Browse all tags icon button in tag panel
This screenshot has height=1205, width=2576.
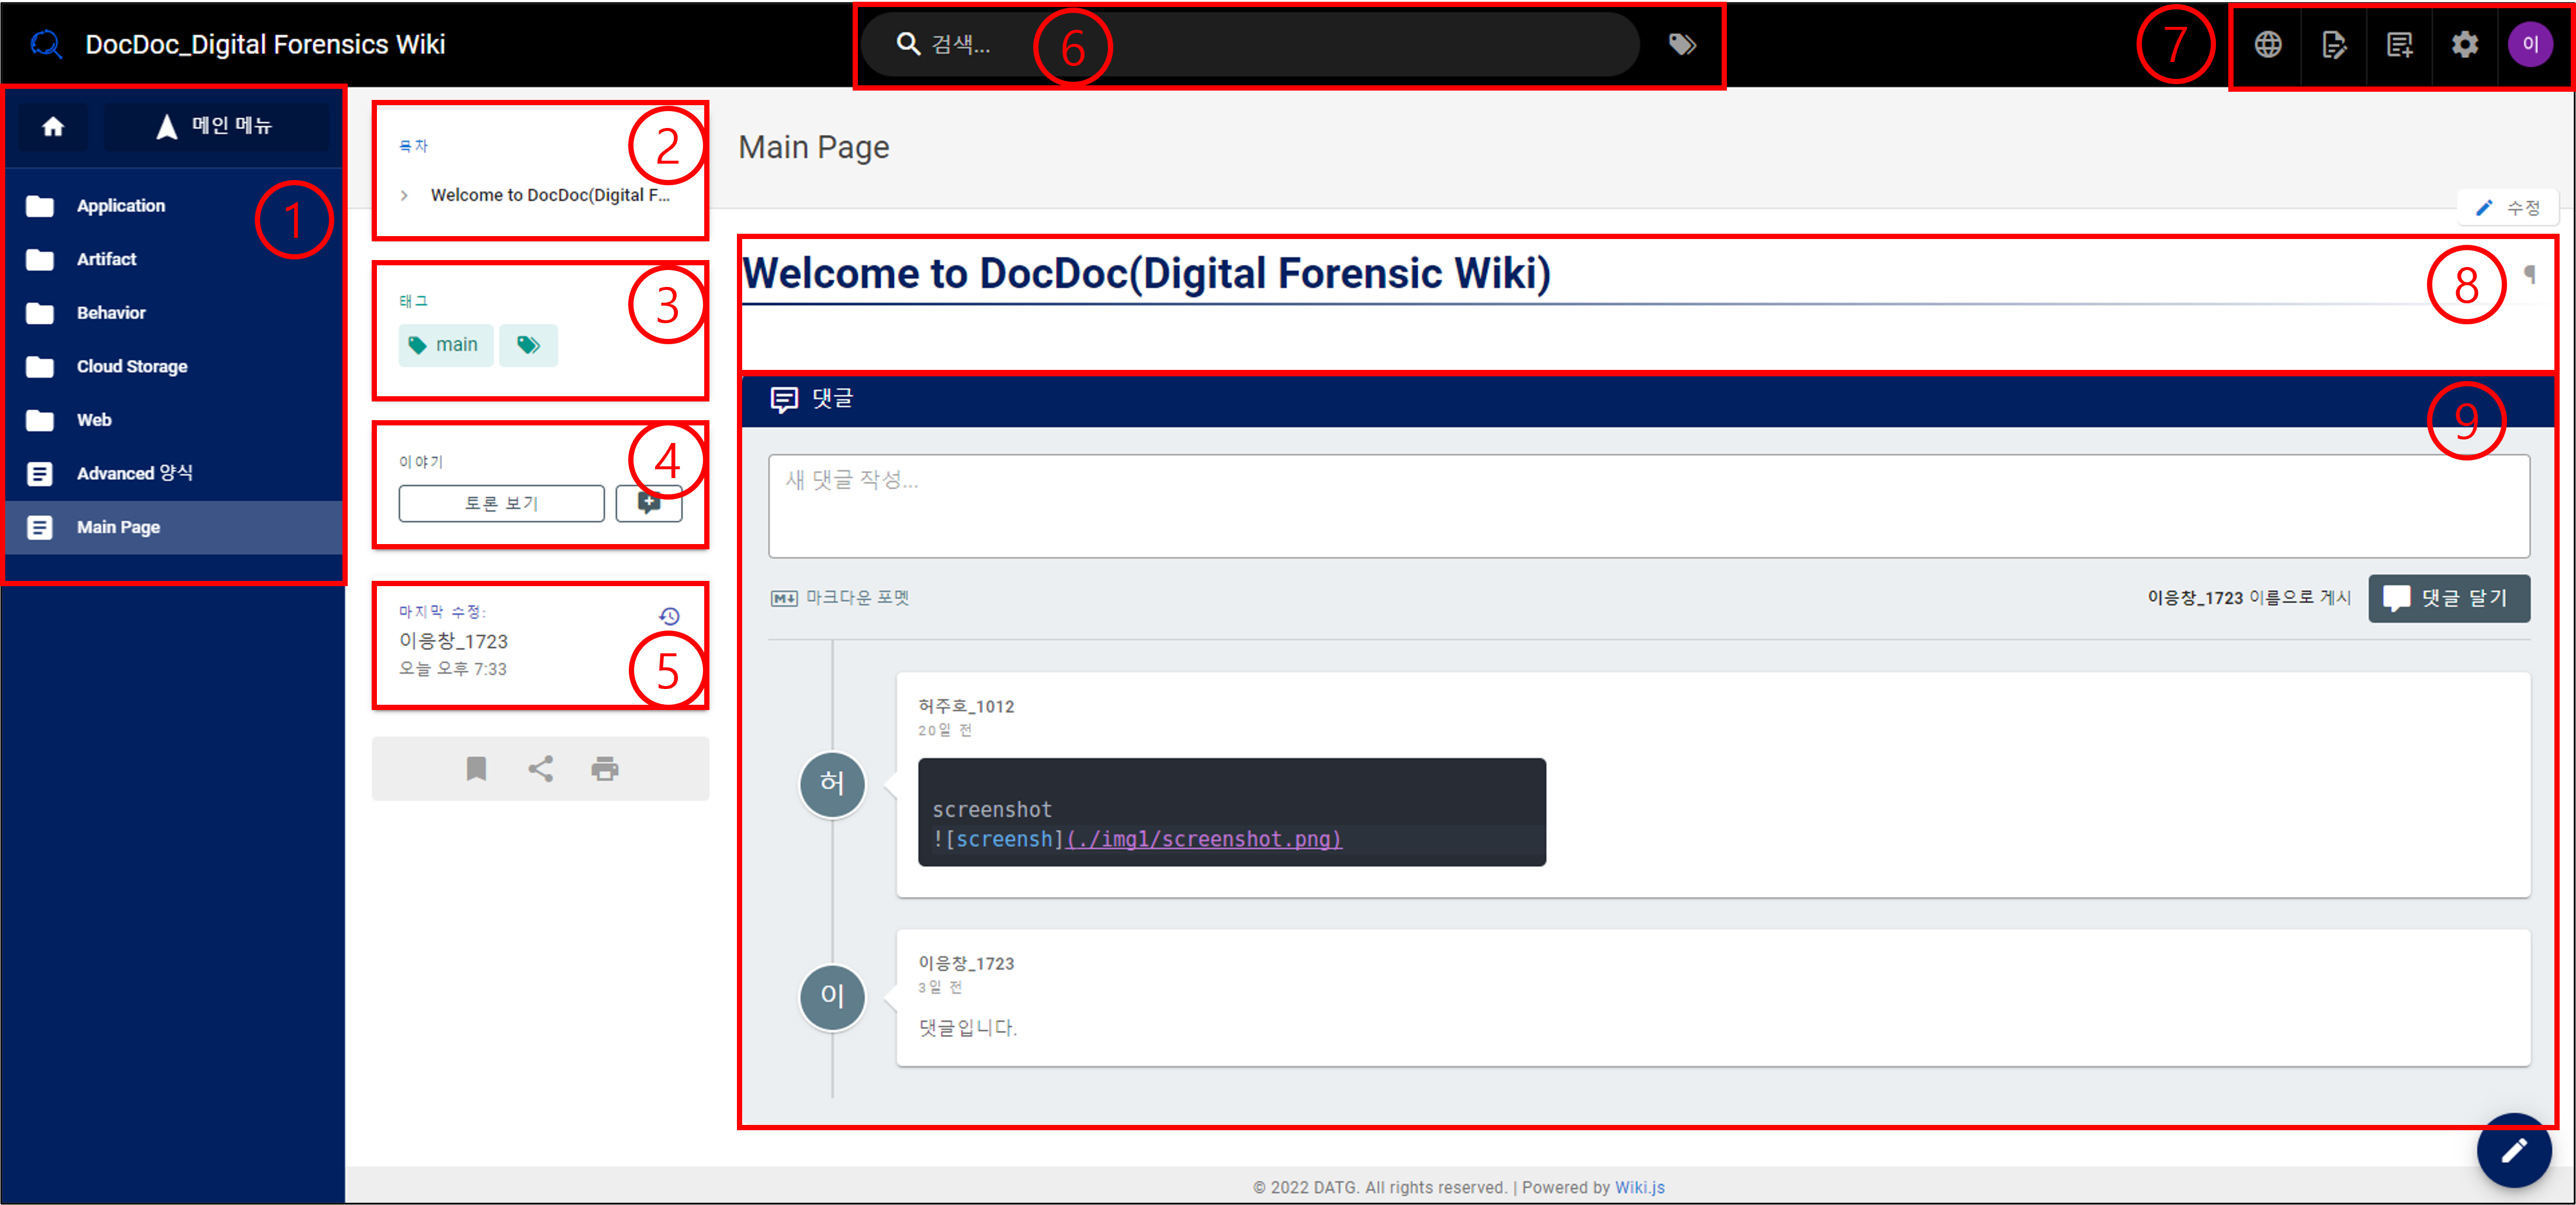pyautogui.click(x=528, y=345)
